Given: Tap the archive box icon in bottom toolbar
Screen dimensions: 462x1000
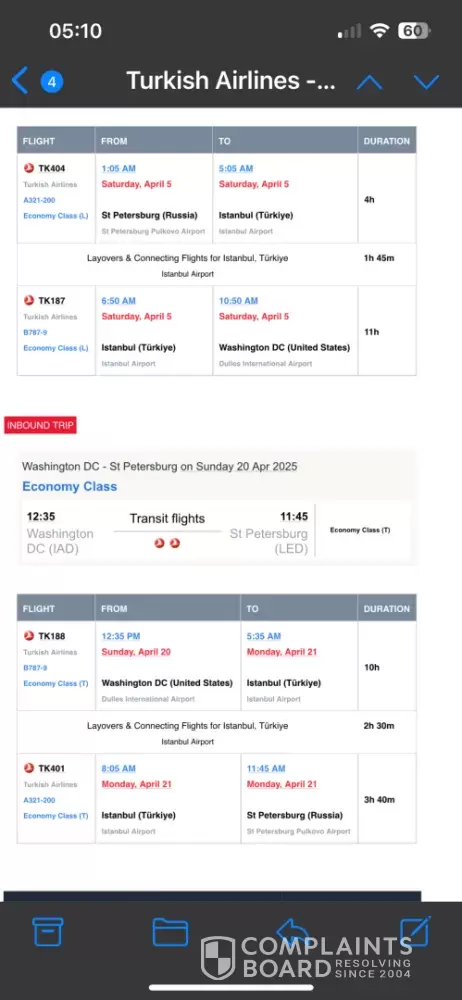Looking at the screenshot, I should point(48,932).
